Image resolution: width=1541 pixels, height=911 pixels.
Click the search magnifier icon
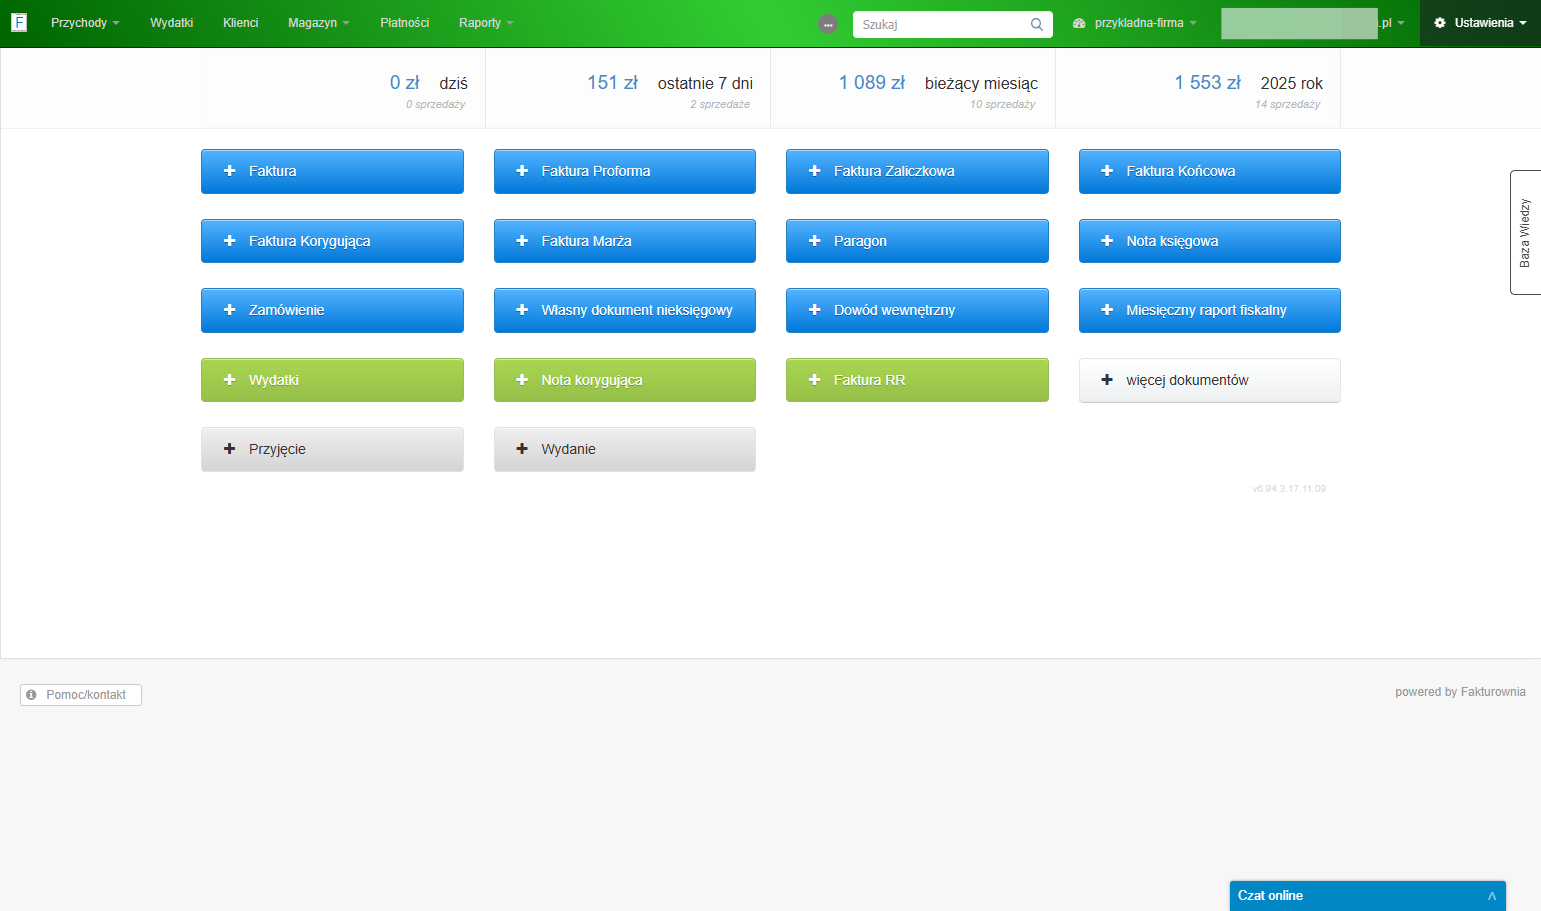(1037, 24)
